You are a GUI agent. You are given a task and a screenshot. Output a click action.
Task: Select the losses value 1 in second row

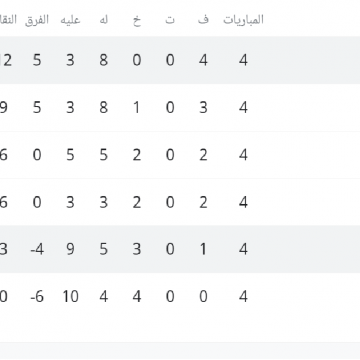click(x=136, y=108)
